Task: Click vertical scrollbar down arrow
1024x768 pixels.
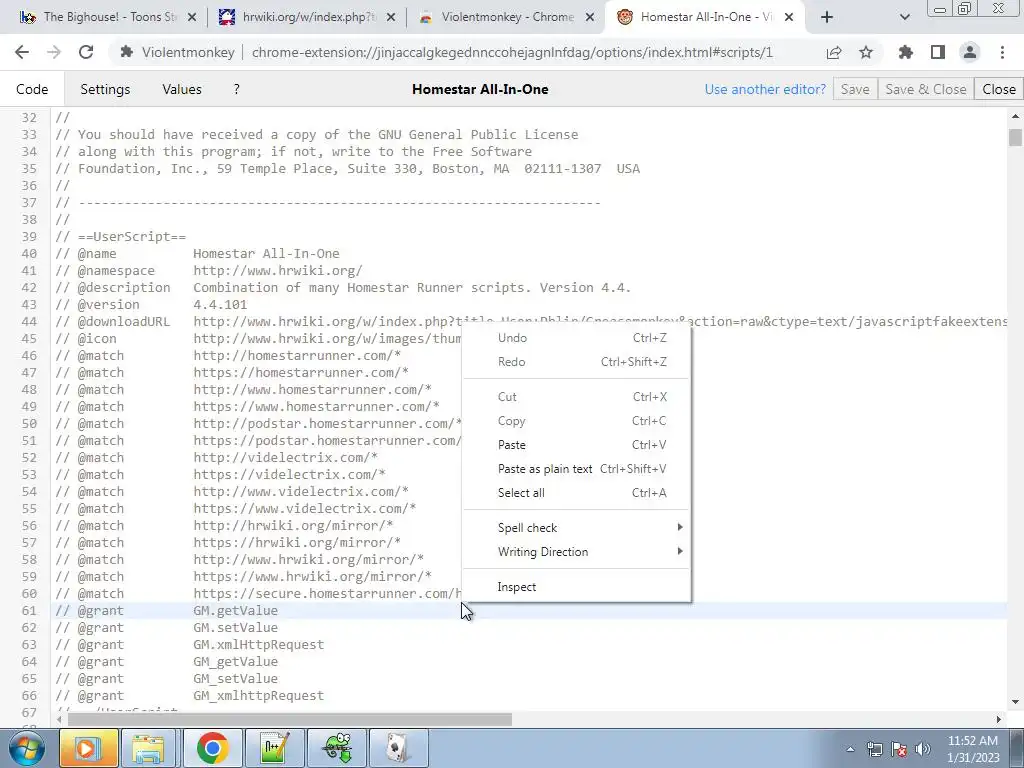Action: [1015, 702]
